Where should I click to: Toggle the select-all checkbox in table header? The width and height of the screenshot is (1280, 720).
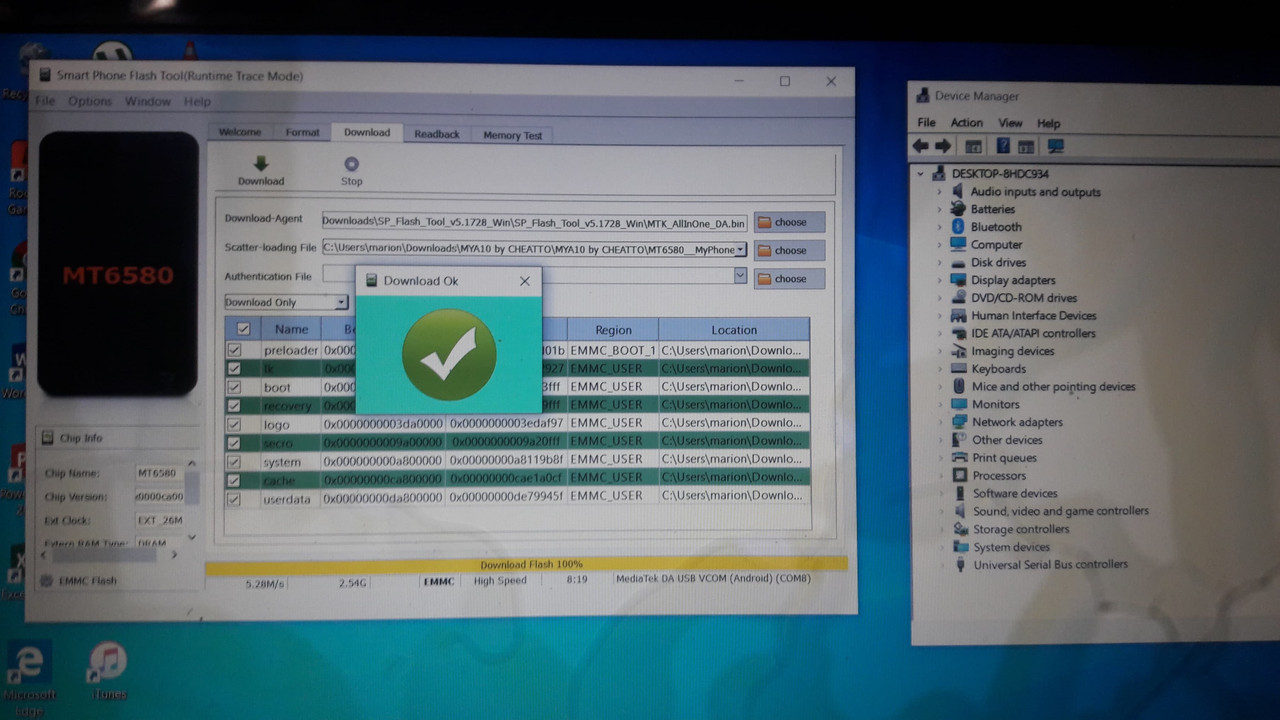pyautogui.click(x=243, y=328)
